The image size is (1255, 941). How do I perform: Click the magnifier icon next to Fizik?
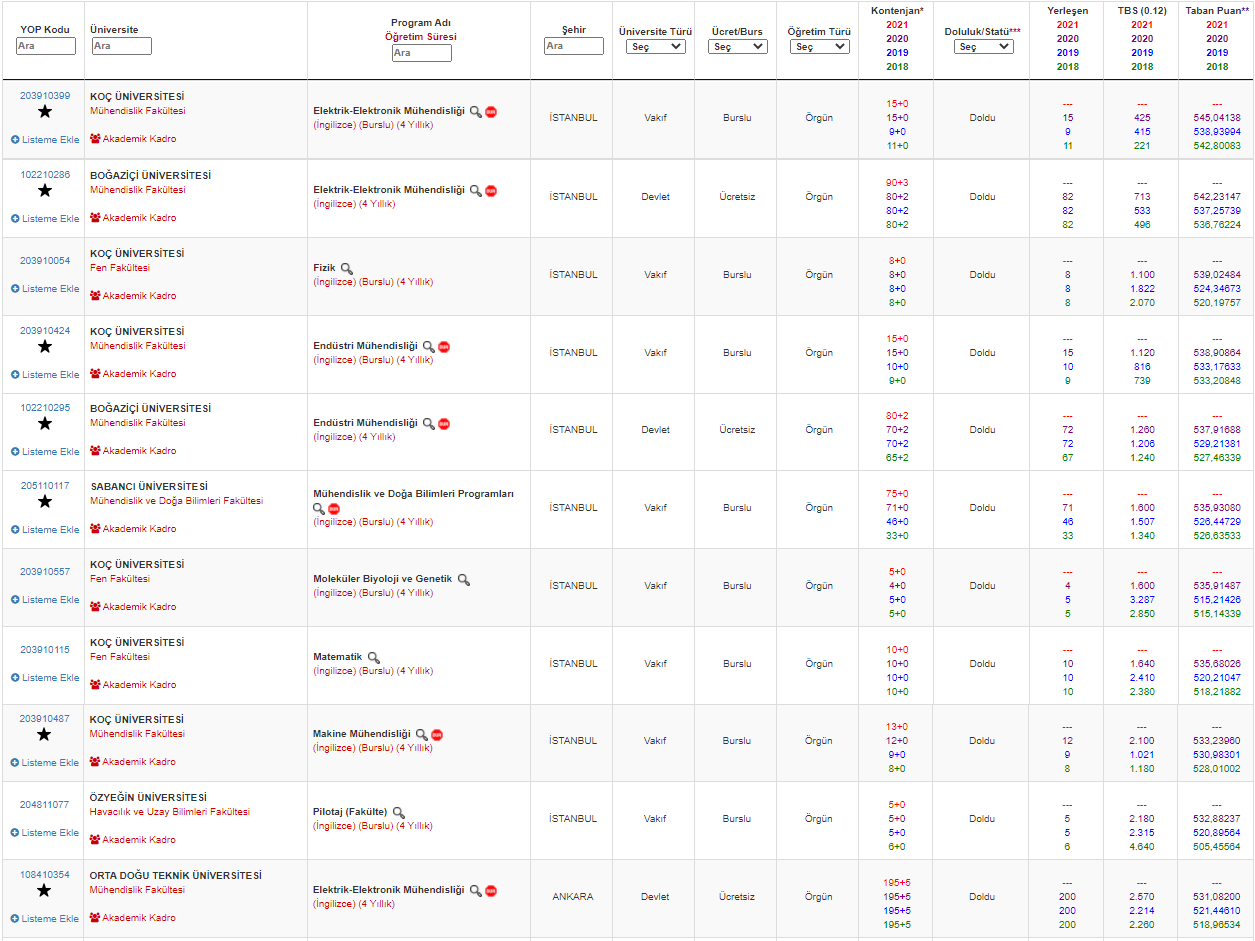(347, 269)
